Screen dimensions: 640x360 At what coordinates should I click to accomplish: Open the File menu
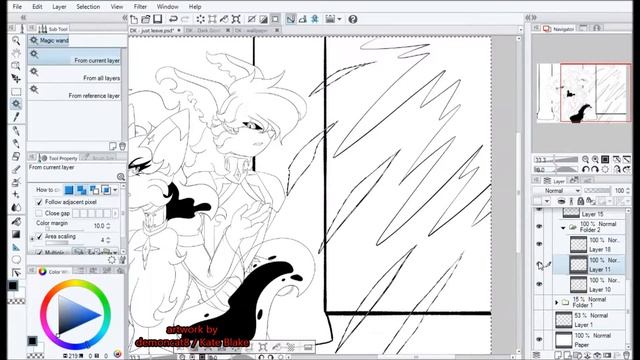point(17,7)
